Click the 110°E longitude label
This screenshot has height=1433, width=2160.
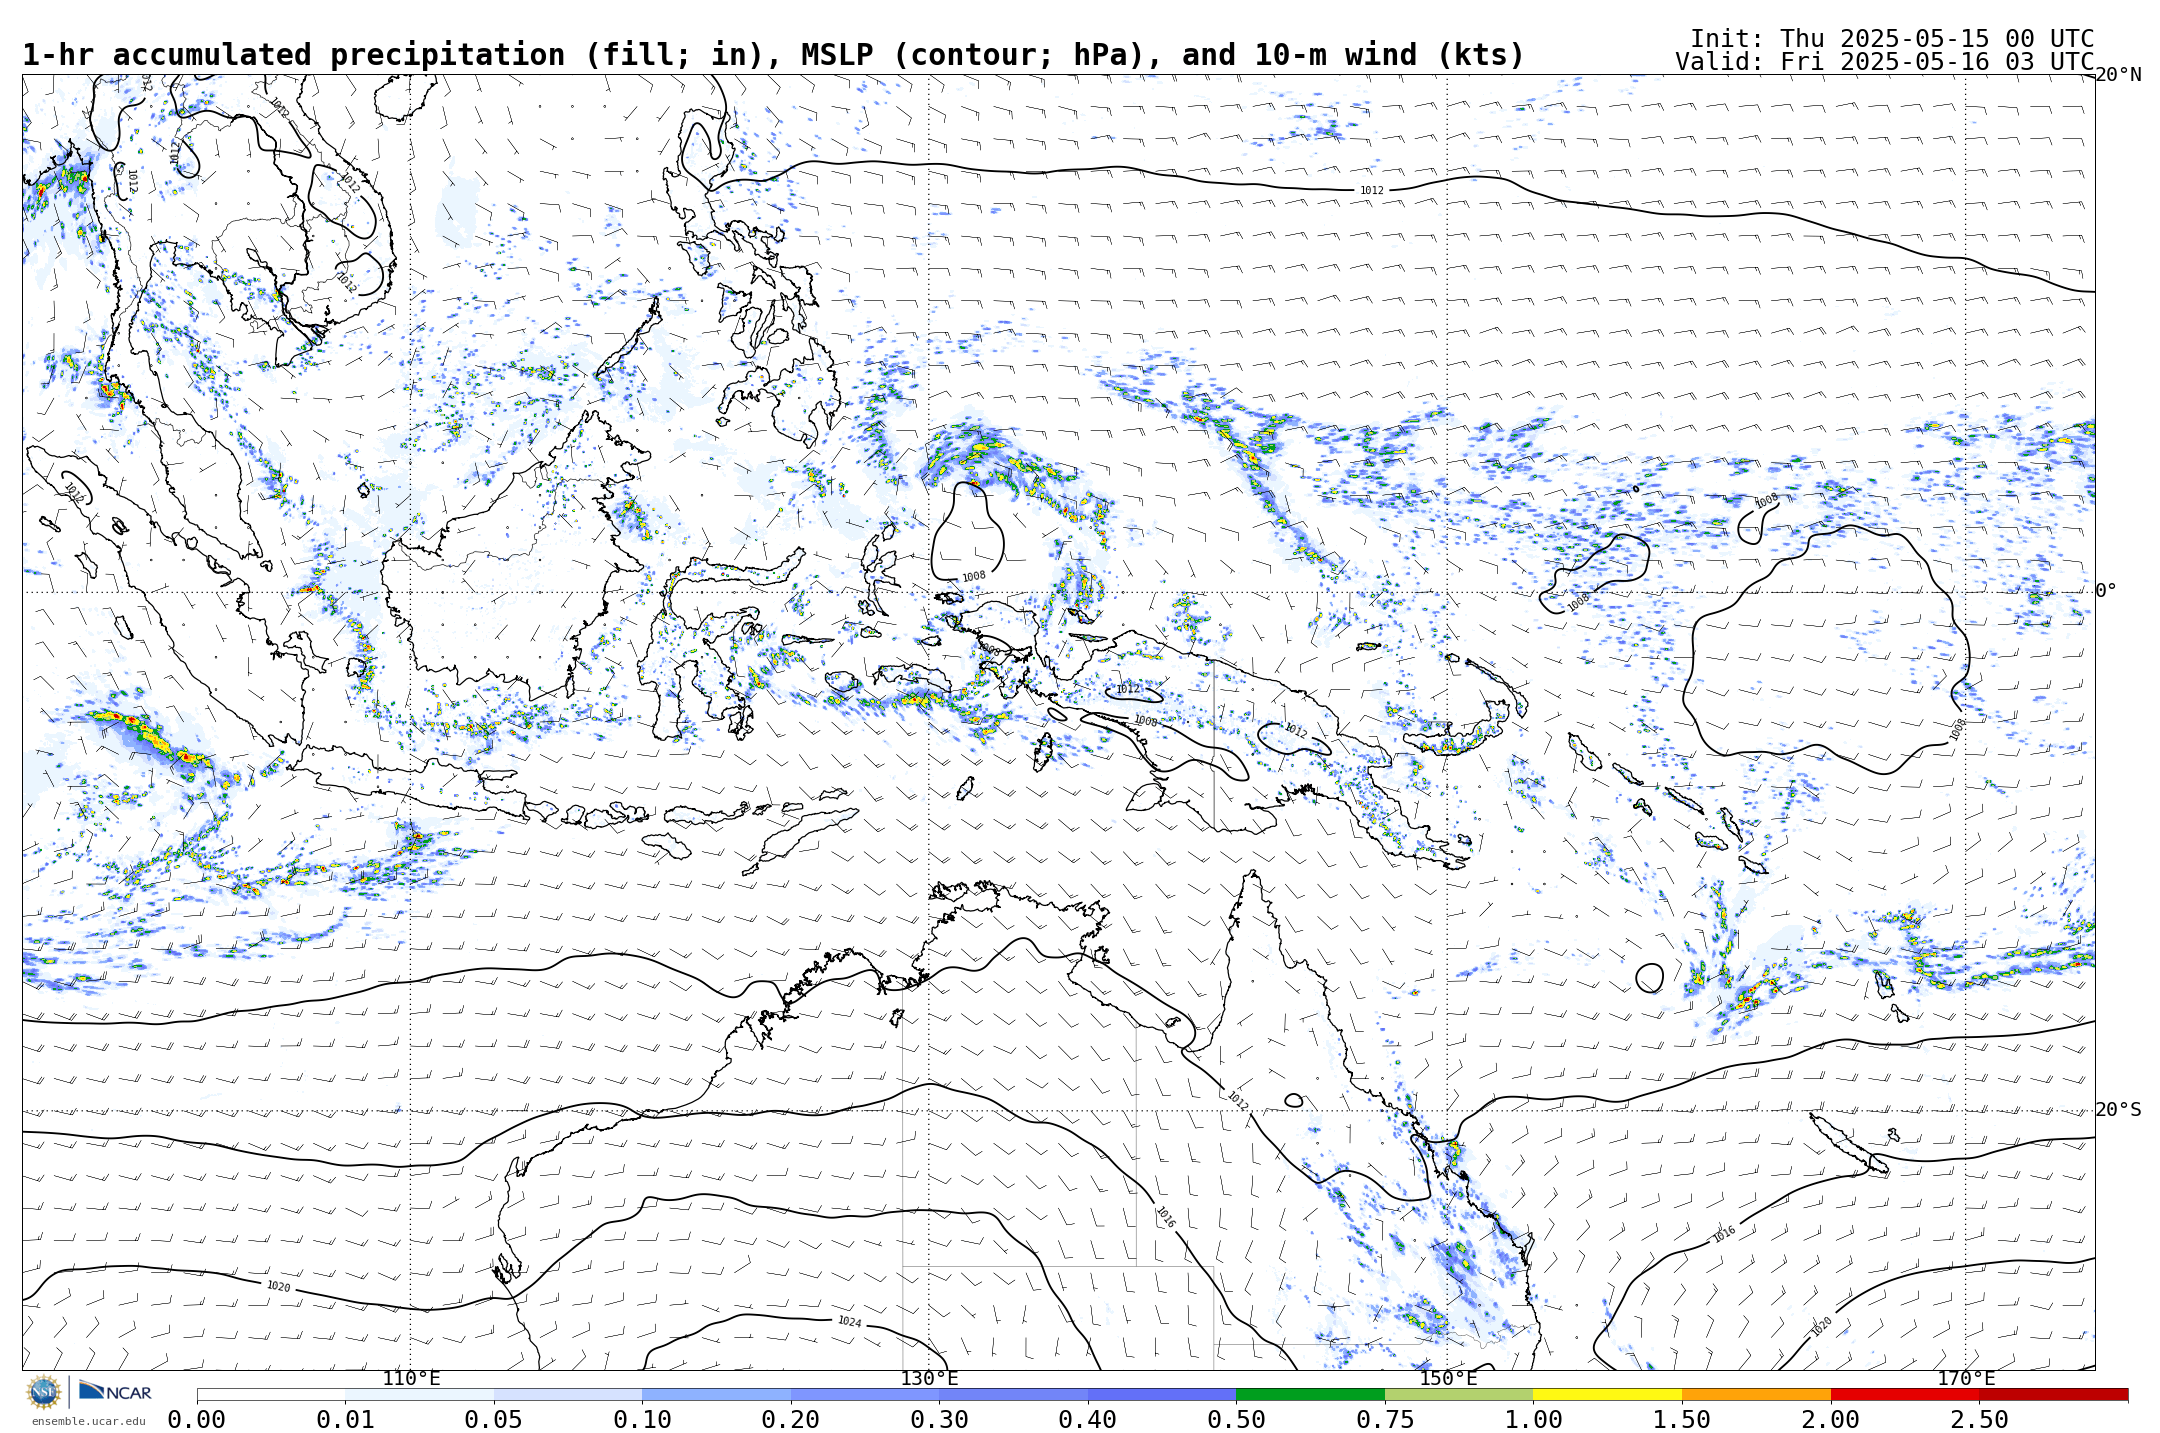point(411,1379)
